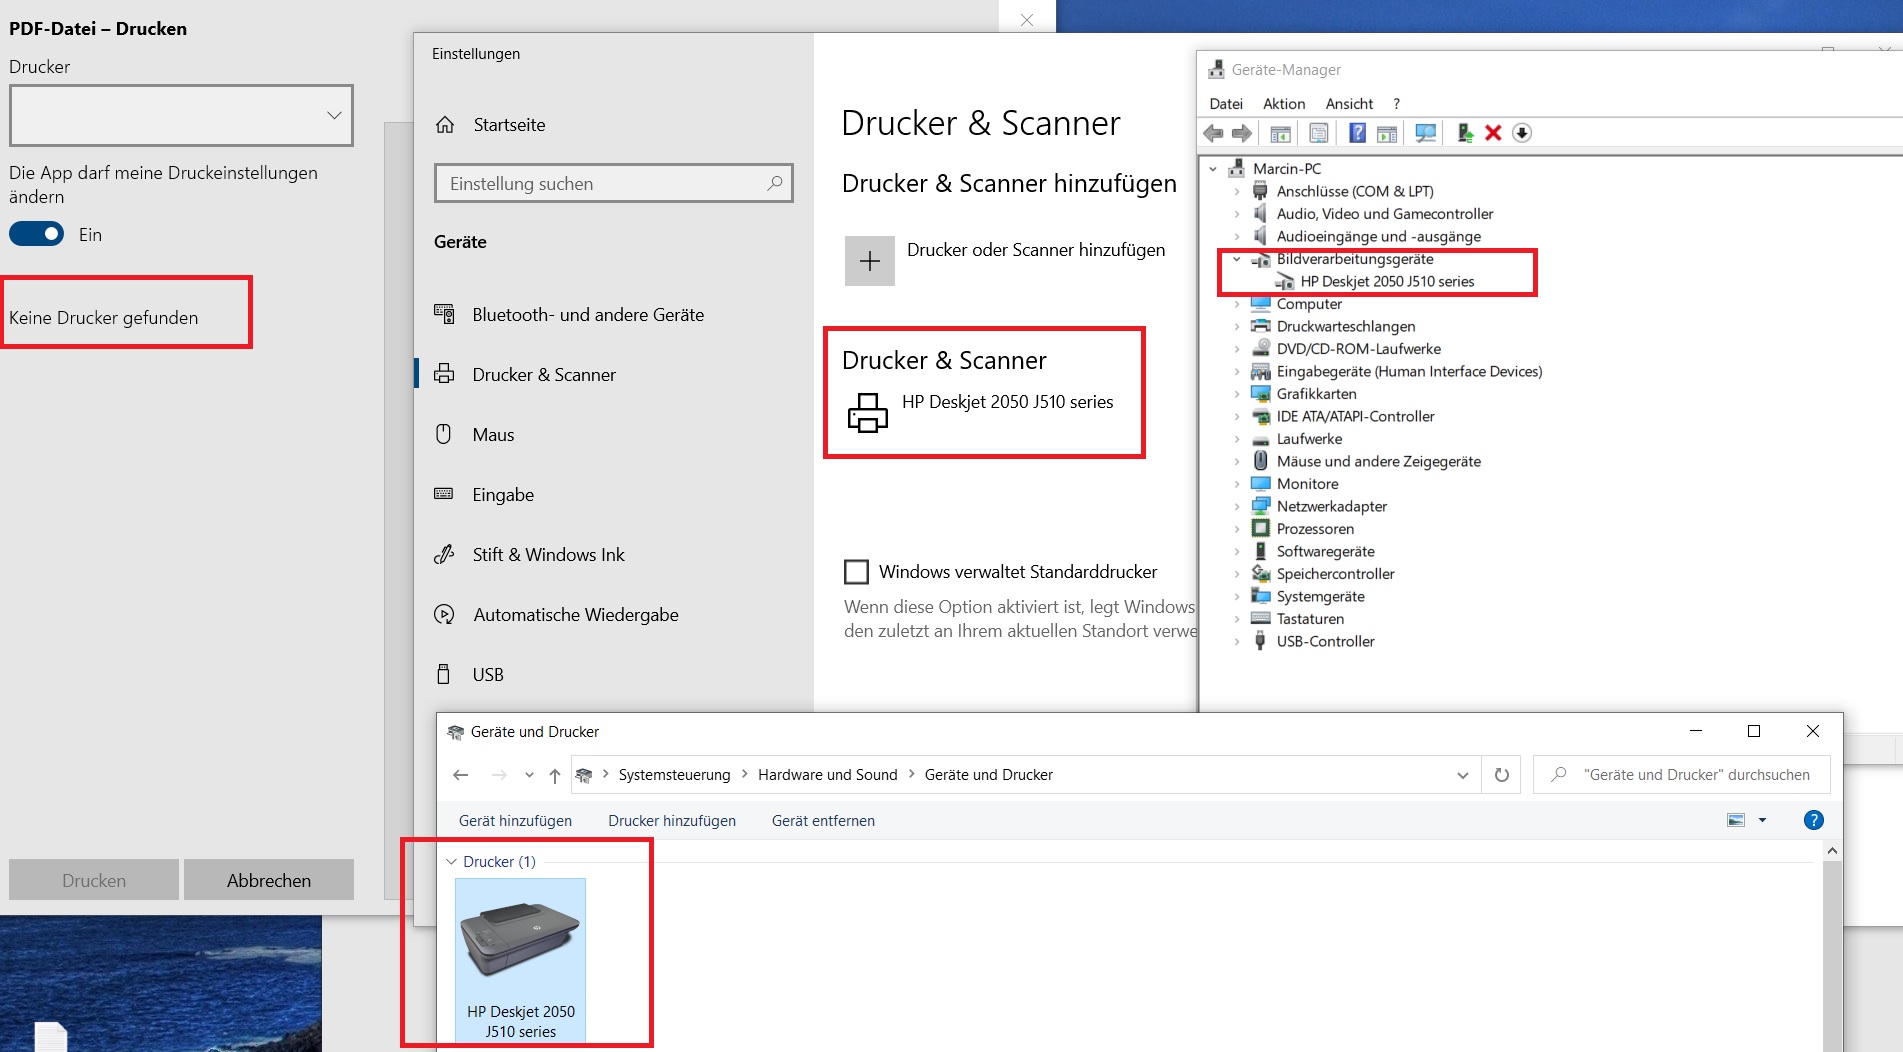Click Back arrow in Geräte-Manager toolbar
1903x1052 pixels.
[1214, 133]
